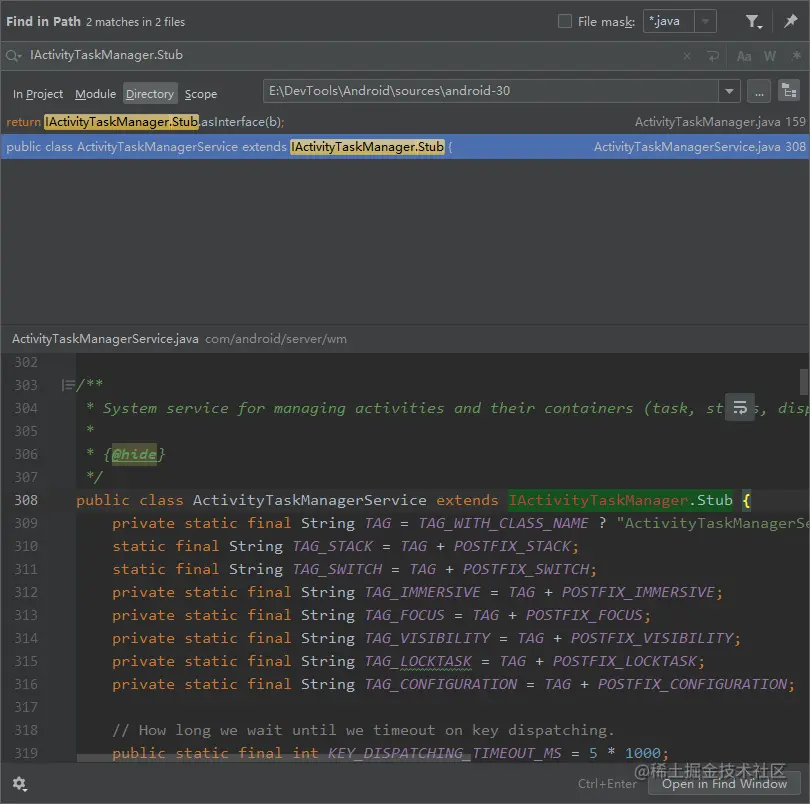Open the settings gear menu
This screenshot has height=804, width=810.
pos(20,784)
